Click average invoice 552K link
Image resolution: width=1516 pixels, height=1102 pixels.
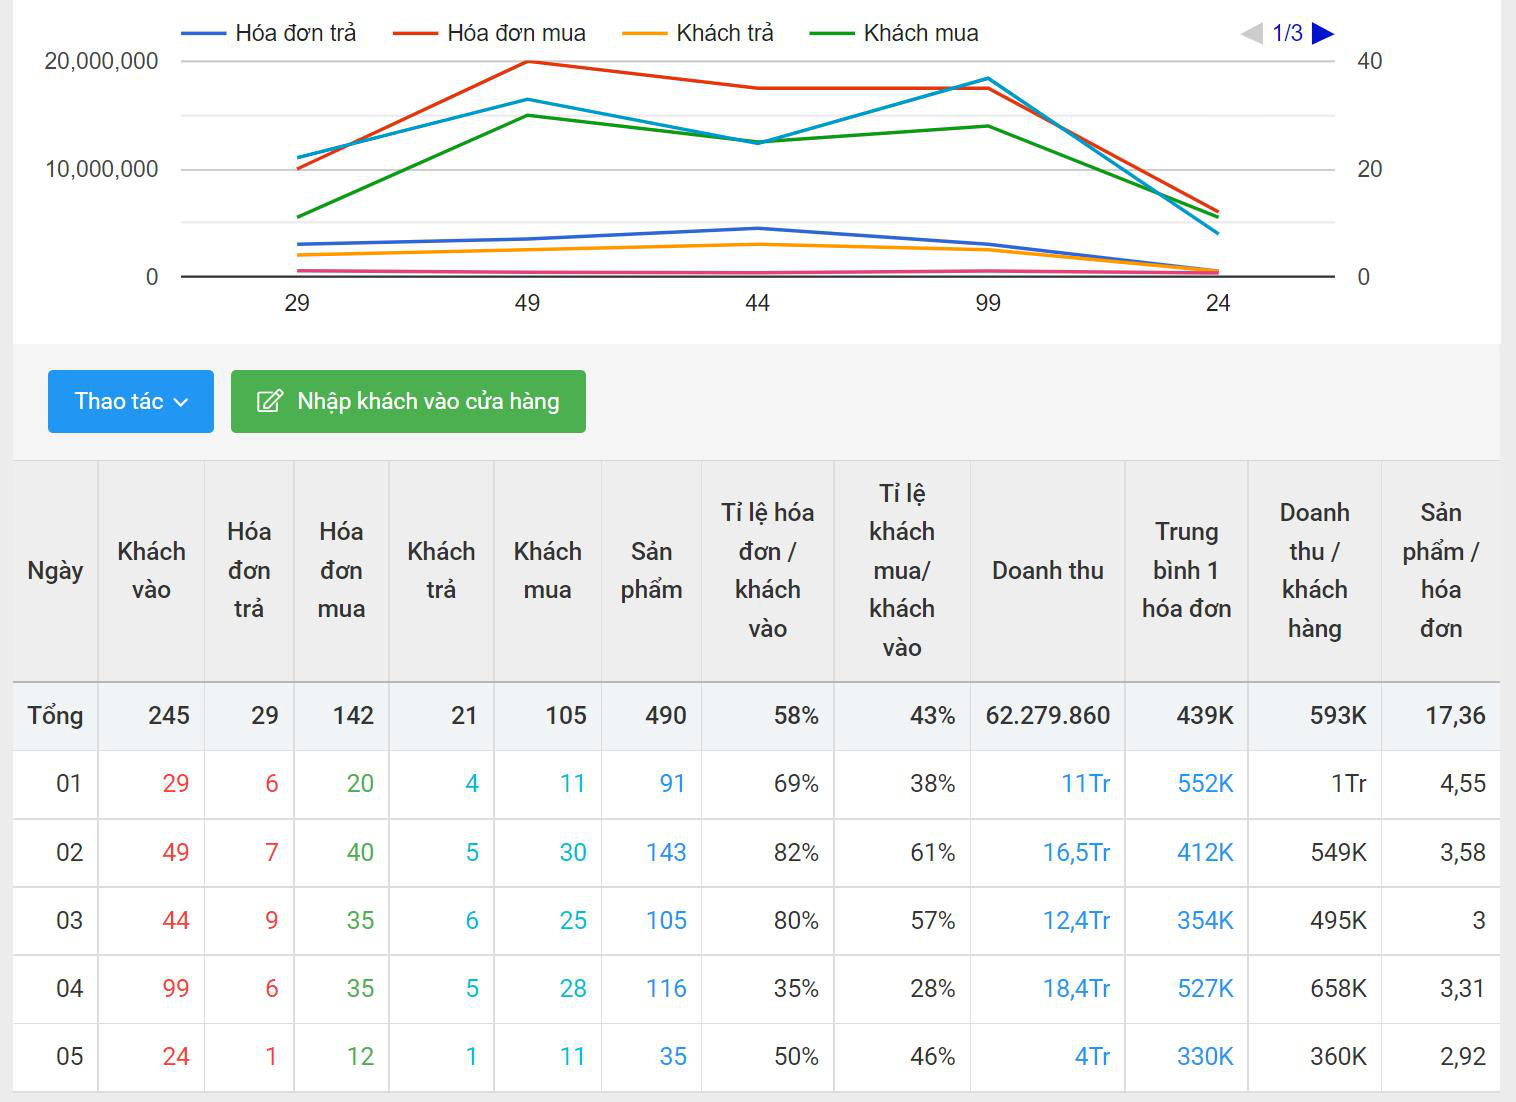1205,784
